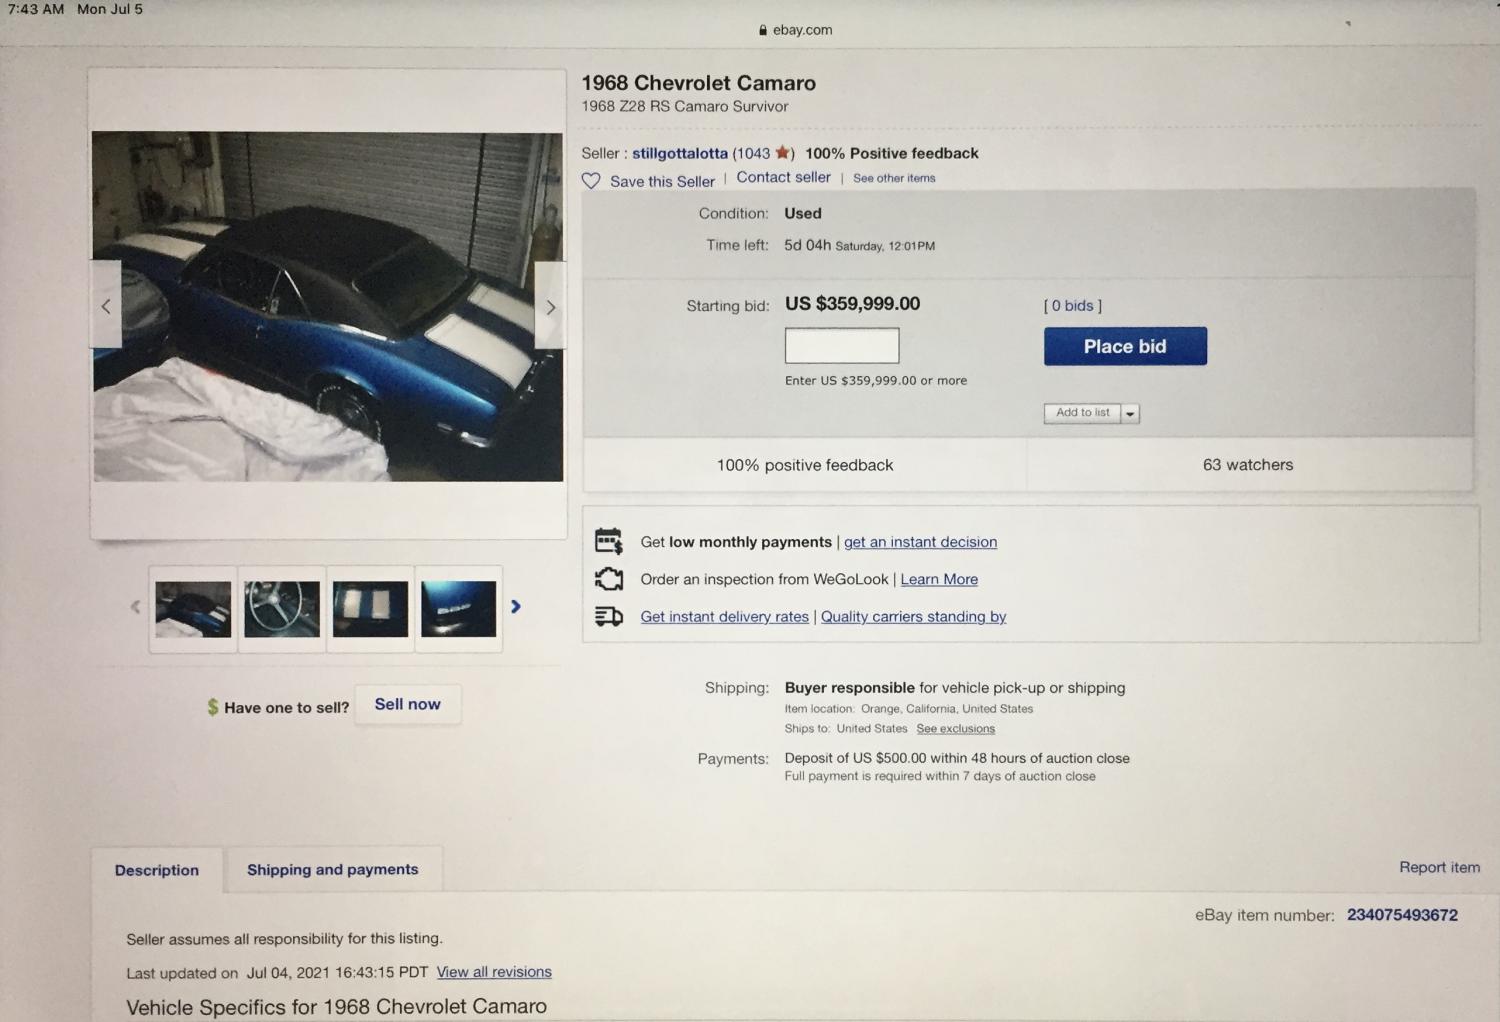Click the heart icon to save this seller
The height and width of the screenshot is (1022, 1500).
(591, 181)
